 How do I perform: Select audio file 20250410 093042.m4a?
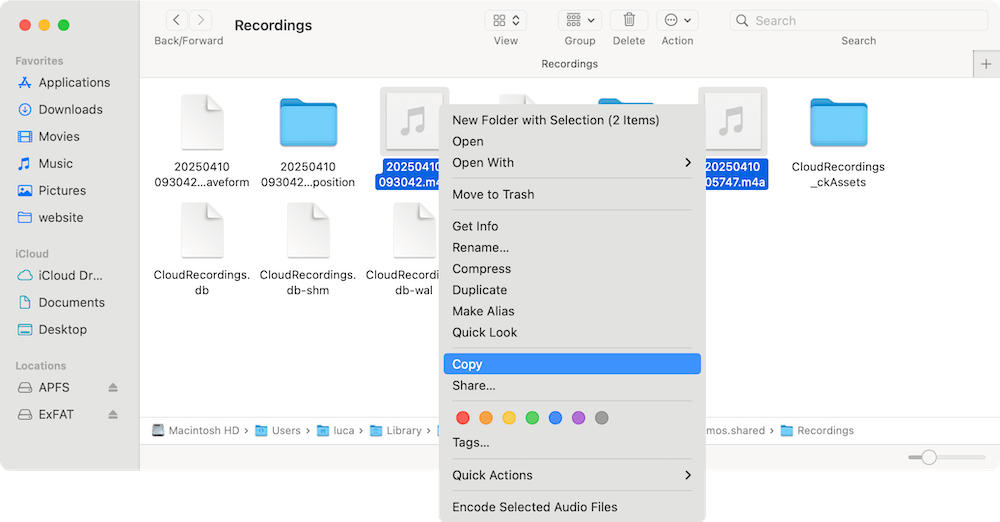tap(409, 139)
